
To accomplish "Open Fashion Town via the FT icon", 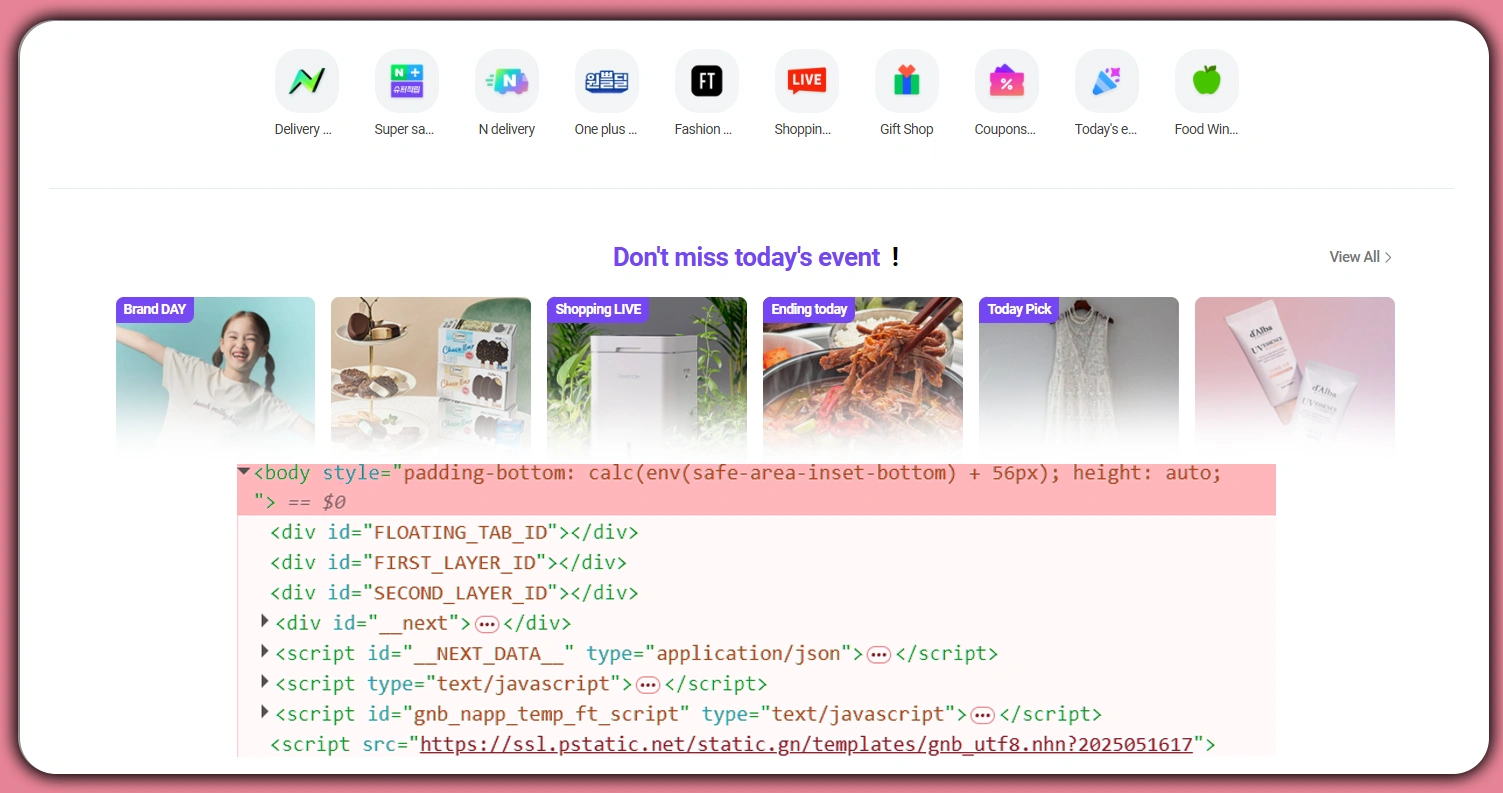I will [x=706, y=80].
